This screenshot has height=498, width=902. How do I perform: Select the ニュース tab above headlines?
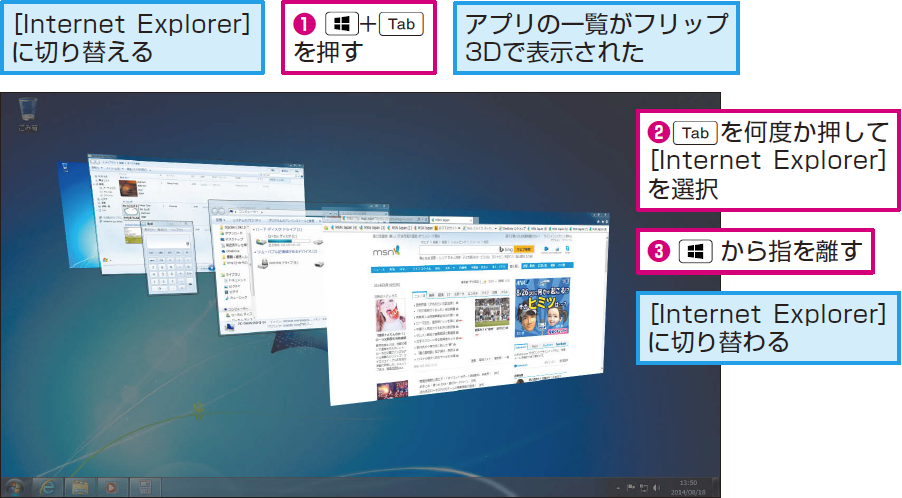click(x=420, y=294)
